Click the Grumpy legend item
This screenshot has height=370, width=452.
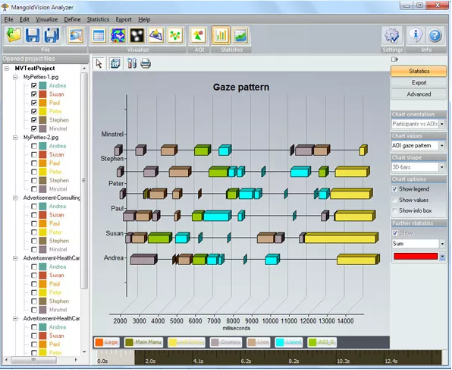[226, 342]
